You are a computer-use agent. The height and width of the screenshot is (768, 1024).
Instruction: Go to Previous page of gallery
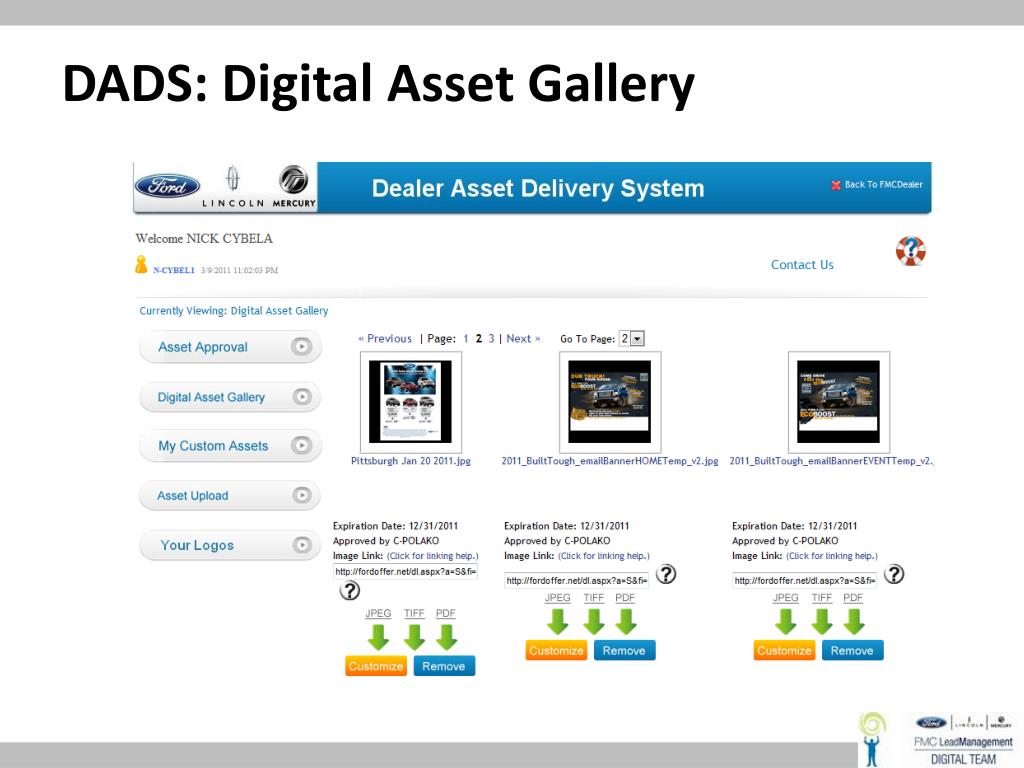(x=385, y=338)
